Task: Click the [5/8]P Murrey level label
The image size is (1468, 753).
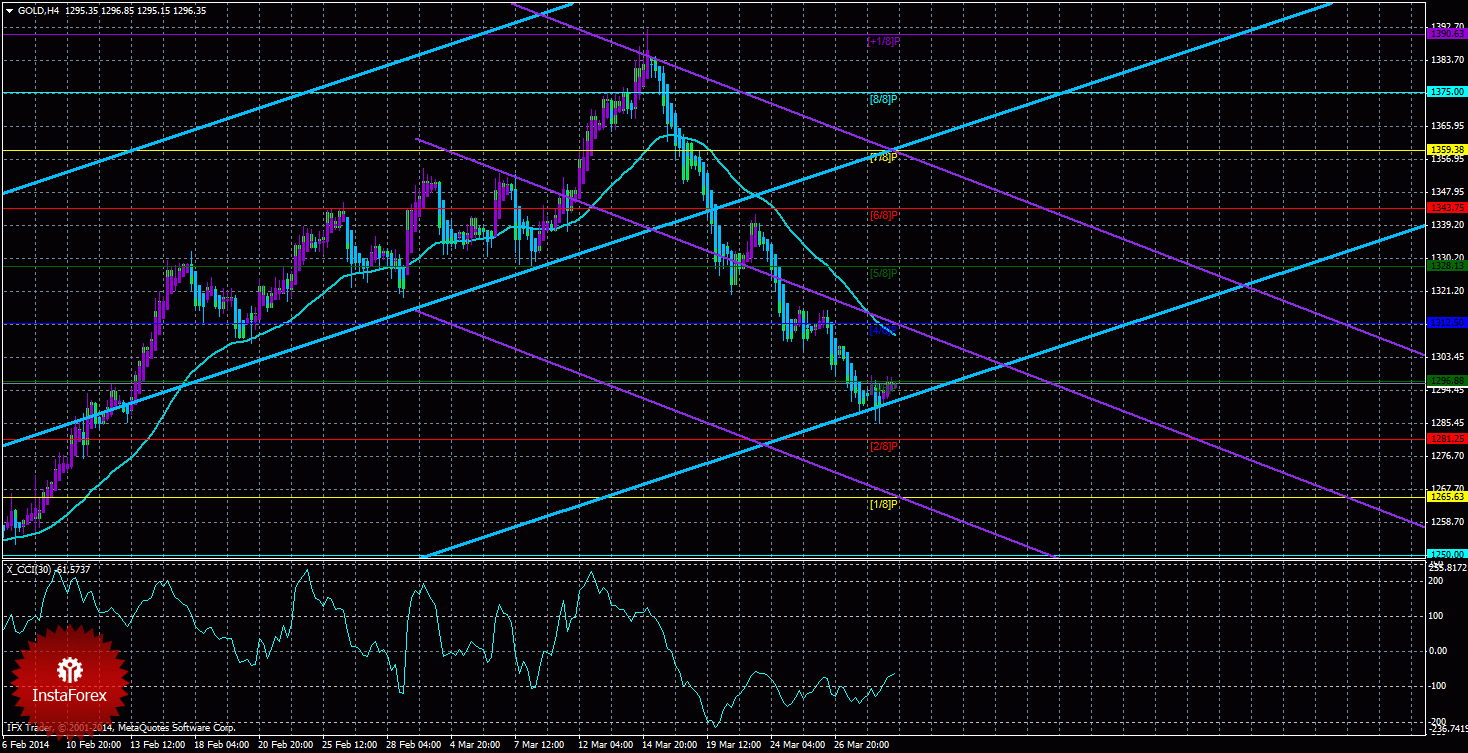Action: (884, 273)
